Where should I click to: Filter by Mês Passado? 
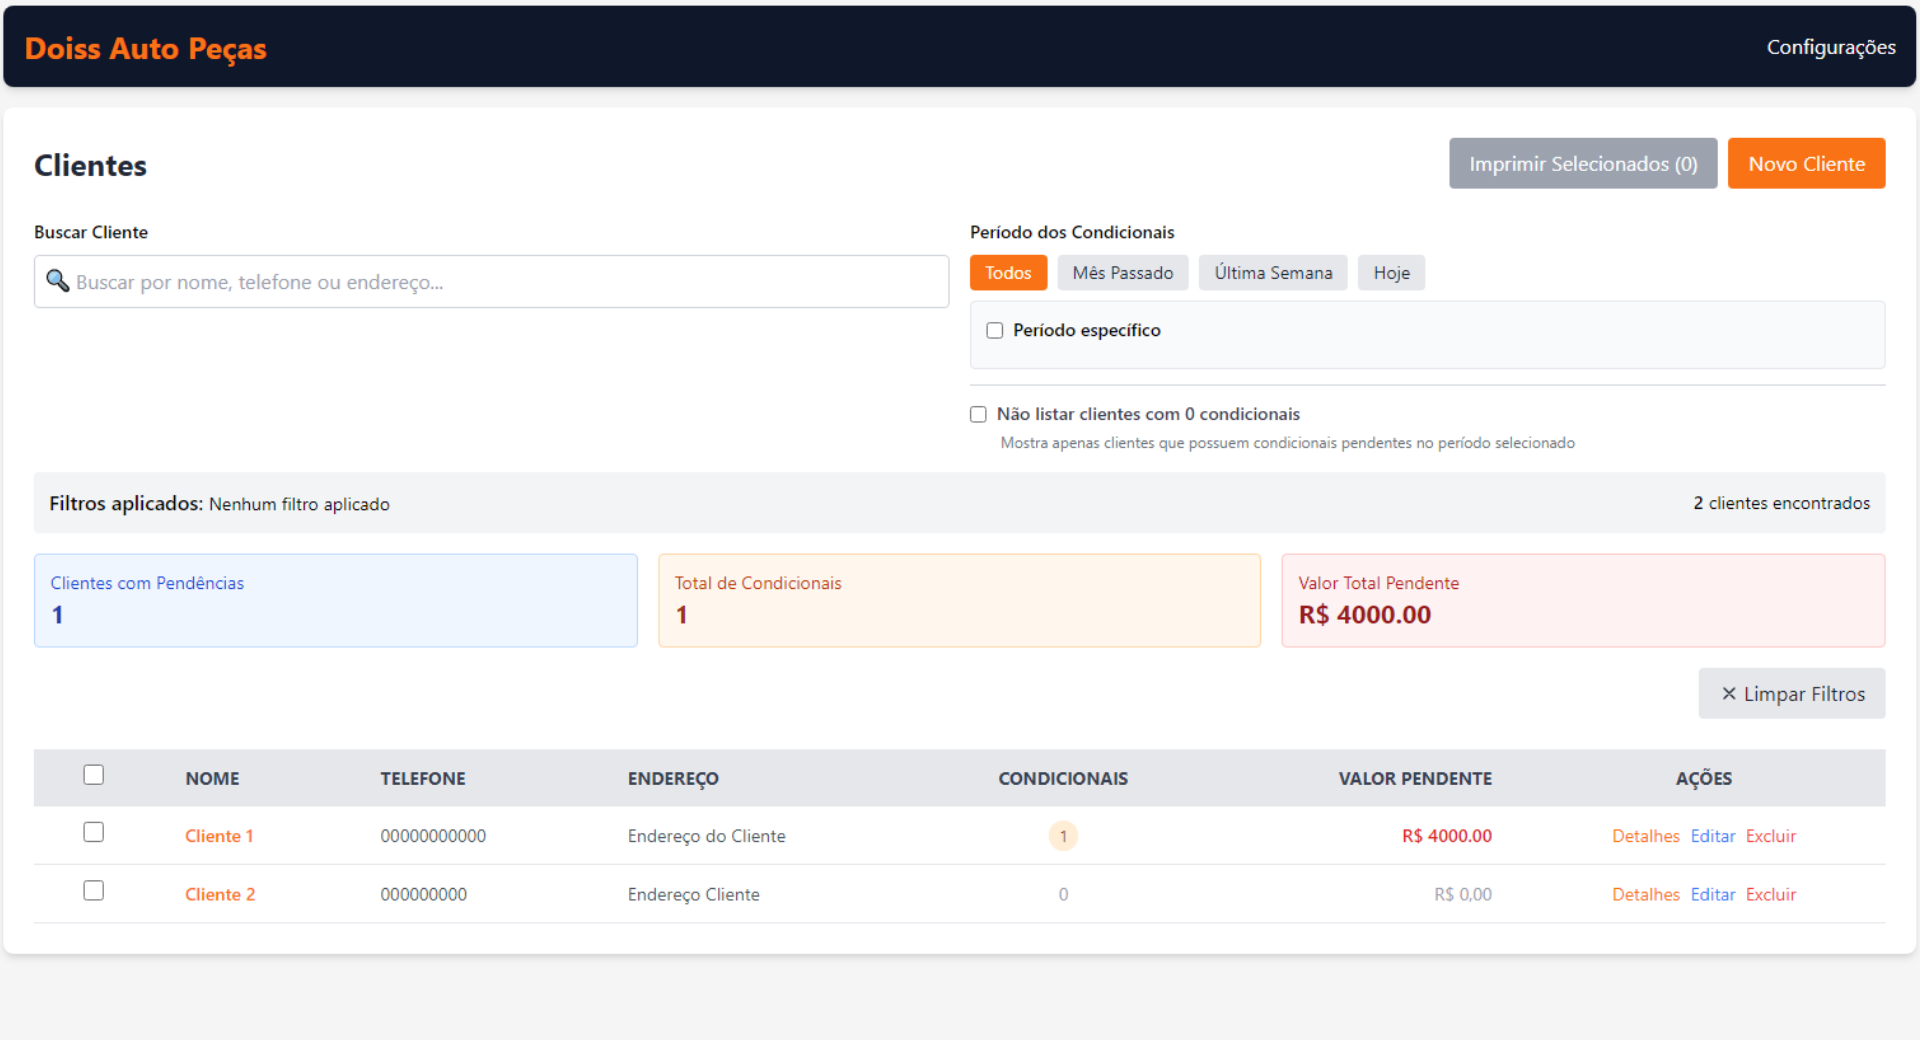pos(1122,273)
